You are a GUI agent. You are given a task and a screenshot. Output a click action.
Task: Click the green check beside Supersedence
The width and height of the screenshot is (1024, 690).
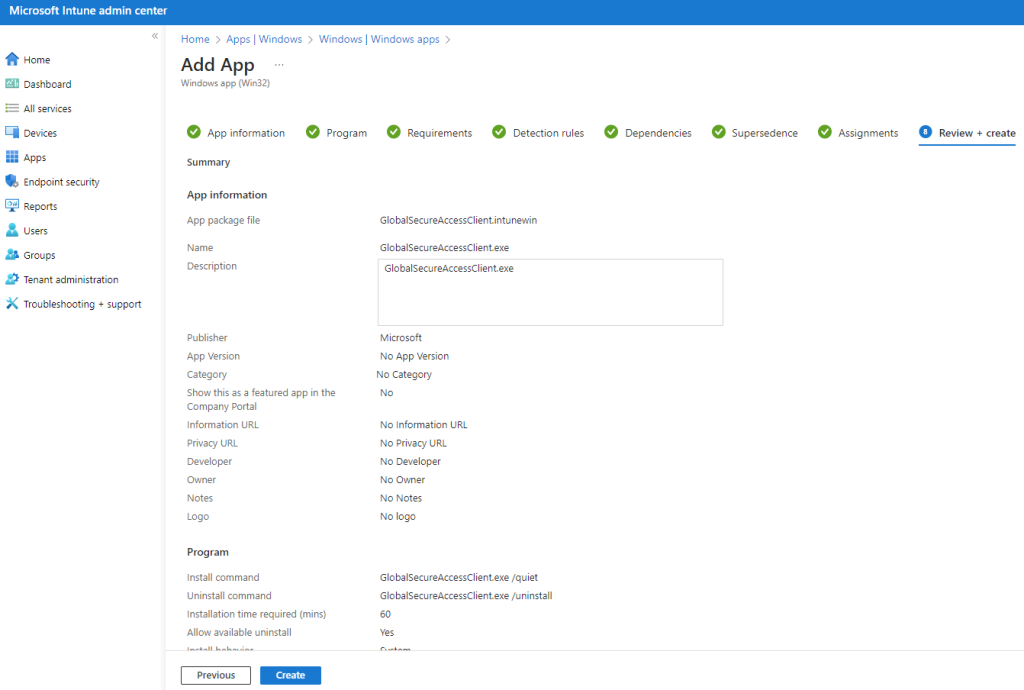tap(718, 132)
